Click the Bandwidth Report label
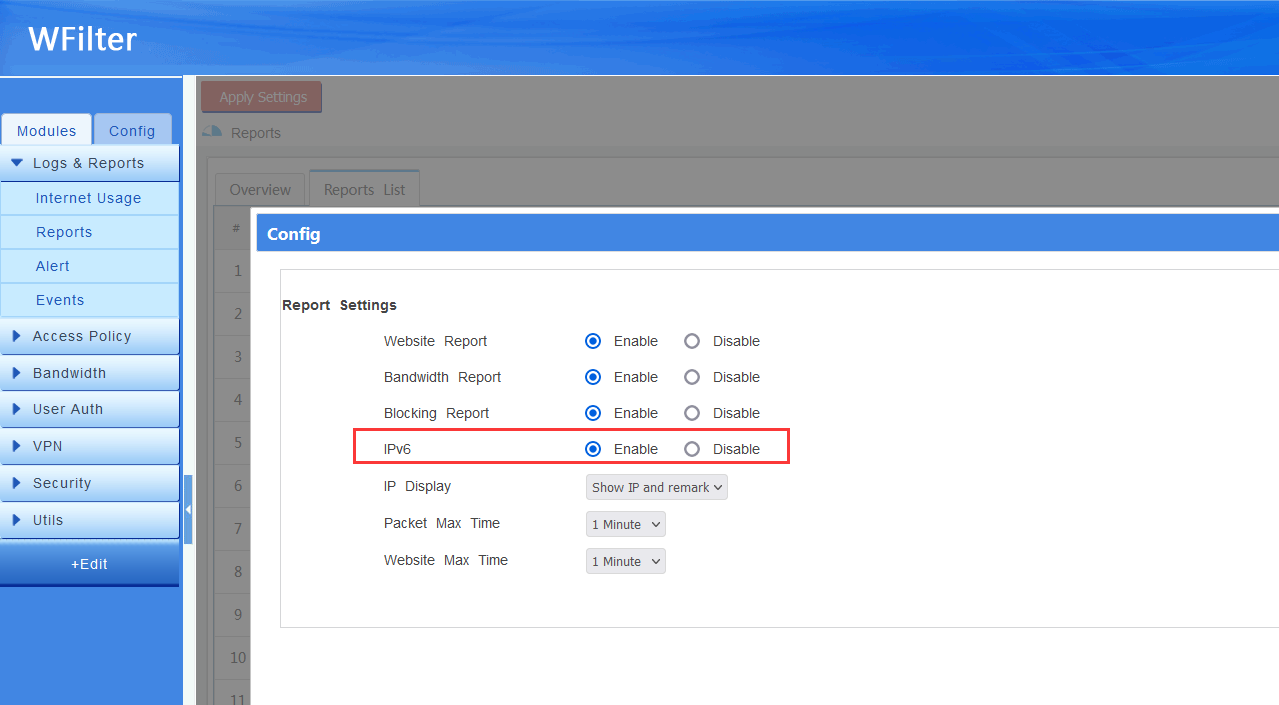 pyautogui.click(x=443, y=377)
